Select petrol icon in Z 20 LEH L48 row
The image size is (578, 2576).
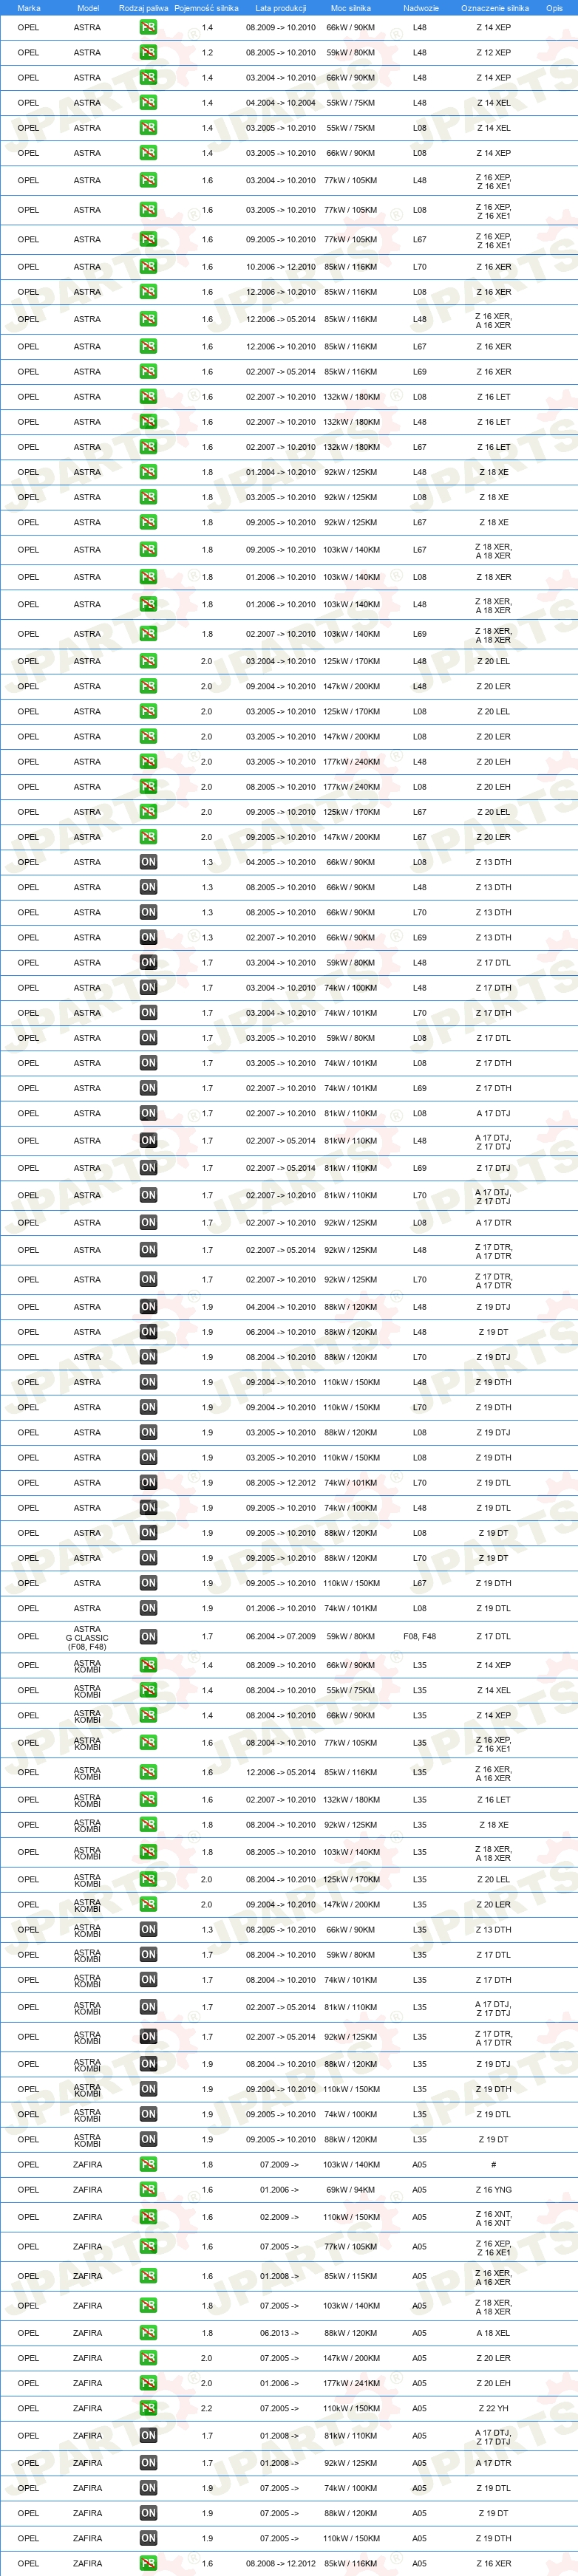pyautogui.click(x=148, y=762)
